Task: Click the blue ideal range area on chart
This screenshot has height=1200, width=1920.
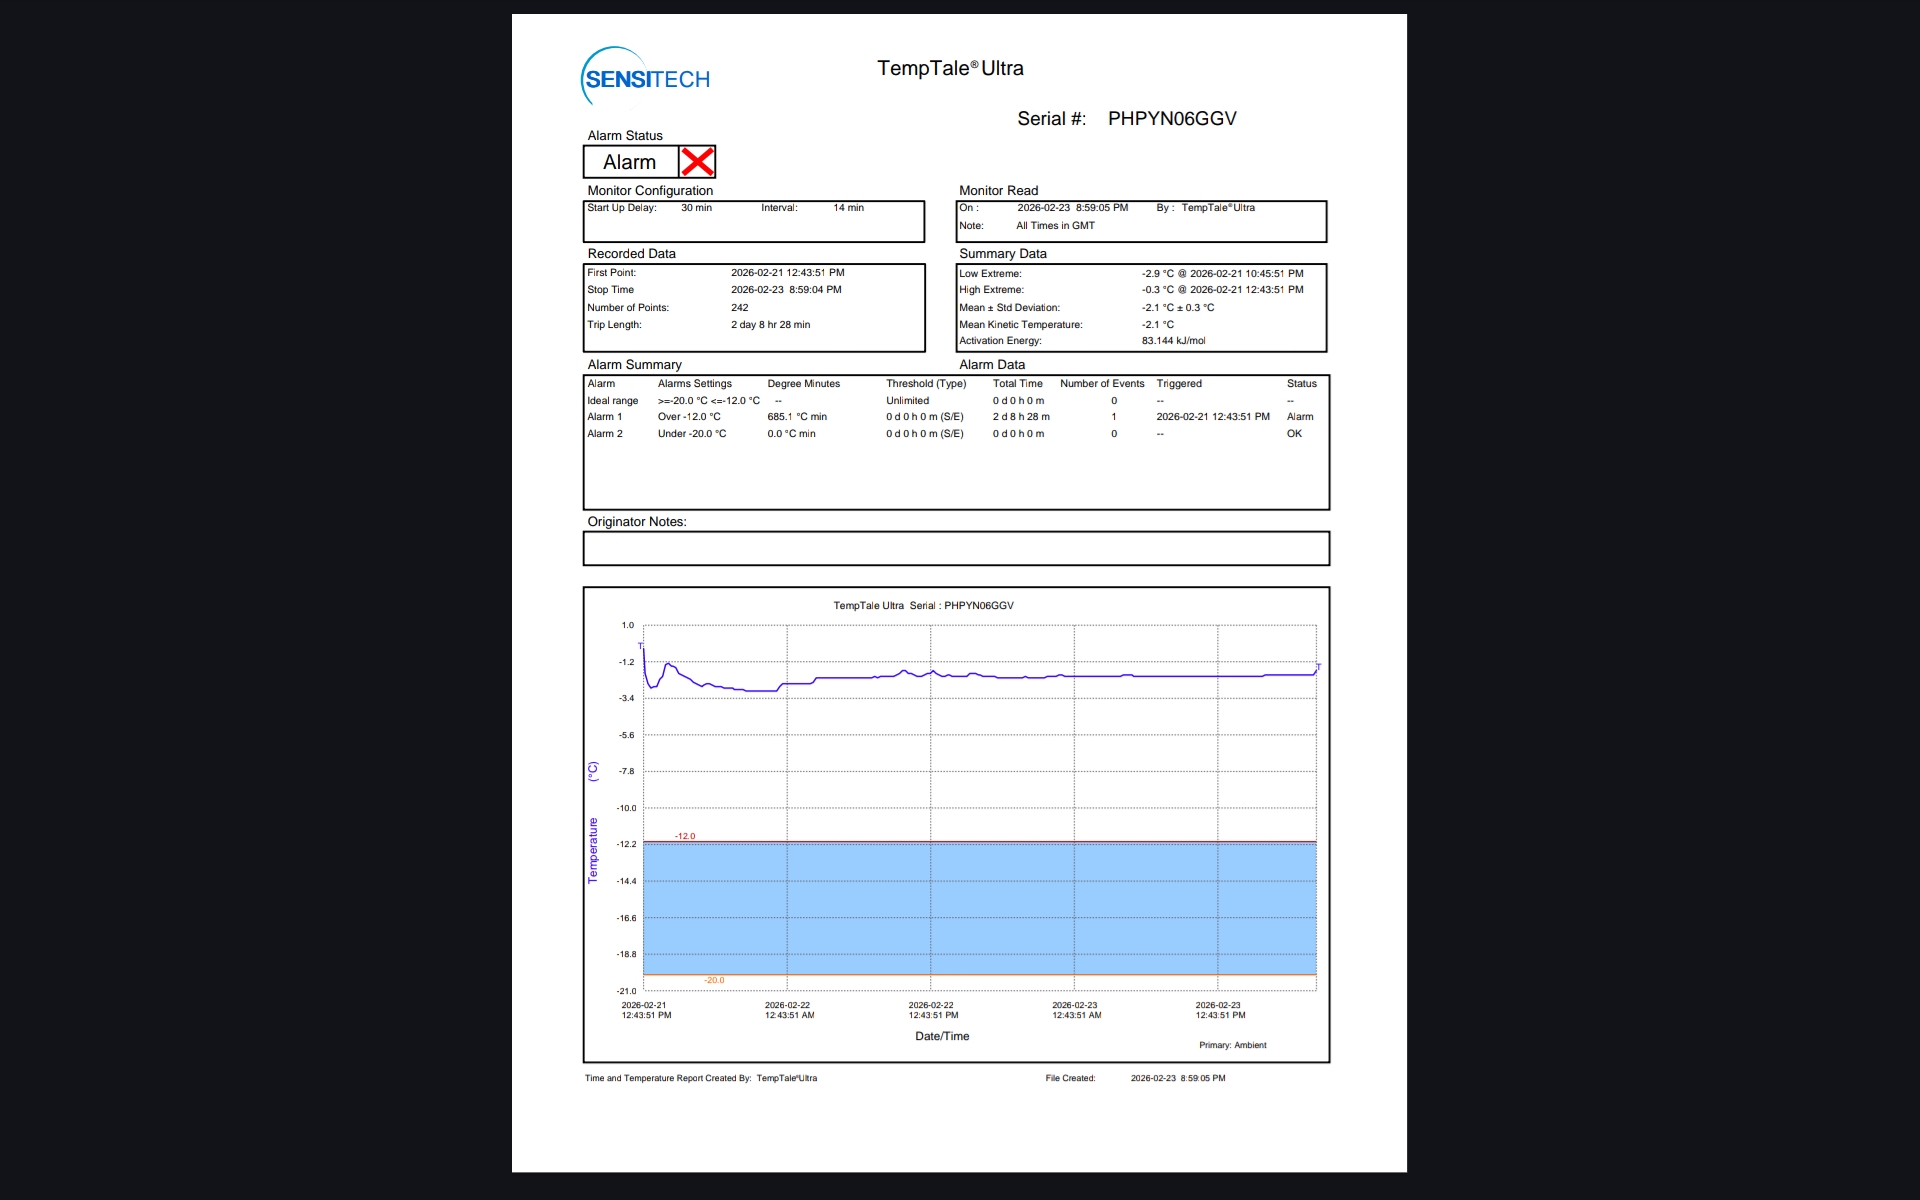Action: coord(980,908)
